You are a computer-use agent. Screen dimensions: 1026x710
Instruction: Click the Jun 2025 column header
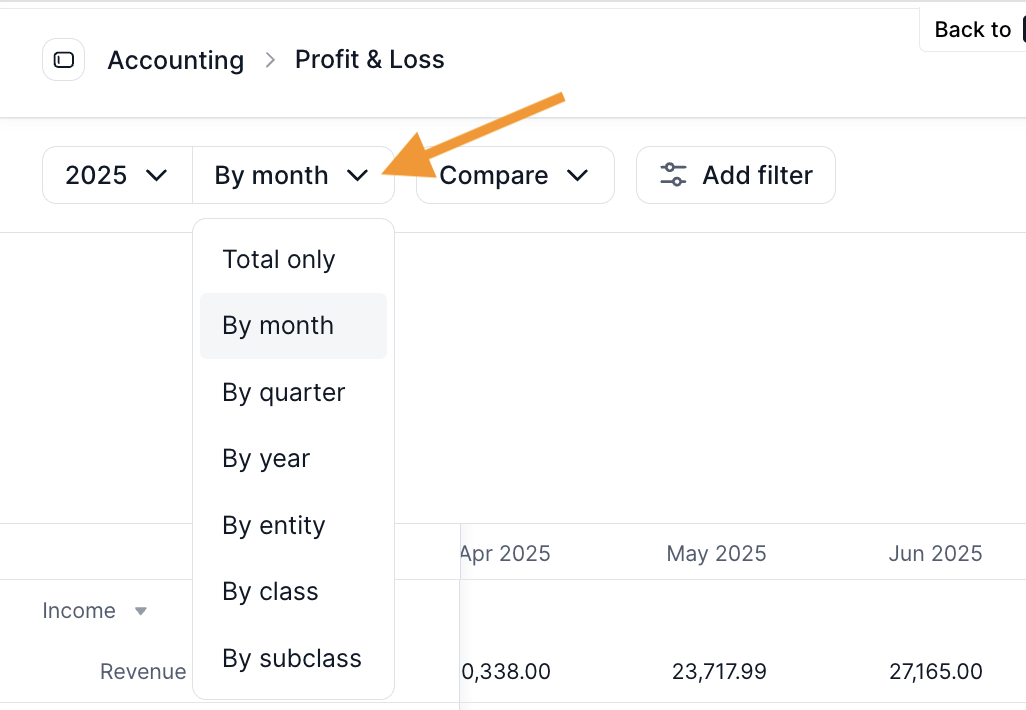pyautogui.click(x=935, y=553)
